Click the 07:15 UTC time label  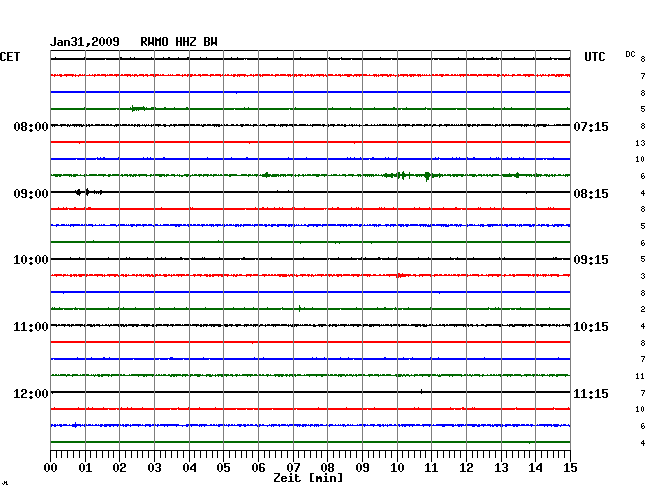click(x=591, y=126)
